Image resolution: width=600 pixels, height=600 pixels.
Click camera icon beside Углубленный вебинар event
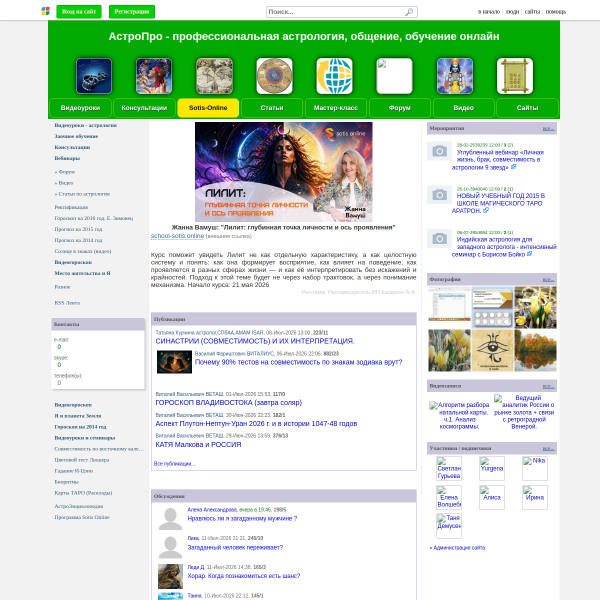tap(439, 151)
